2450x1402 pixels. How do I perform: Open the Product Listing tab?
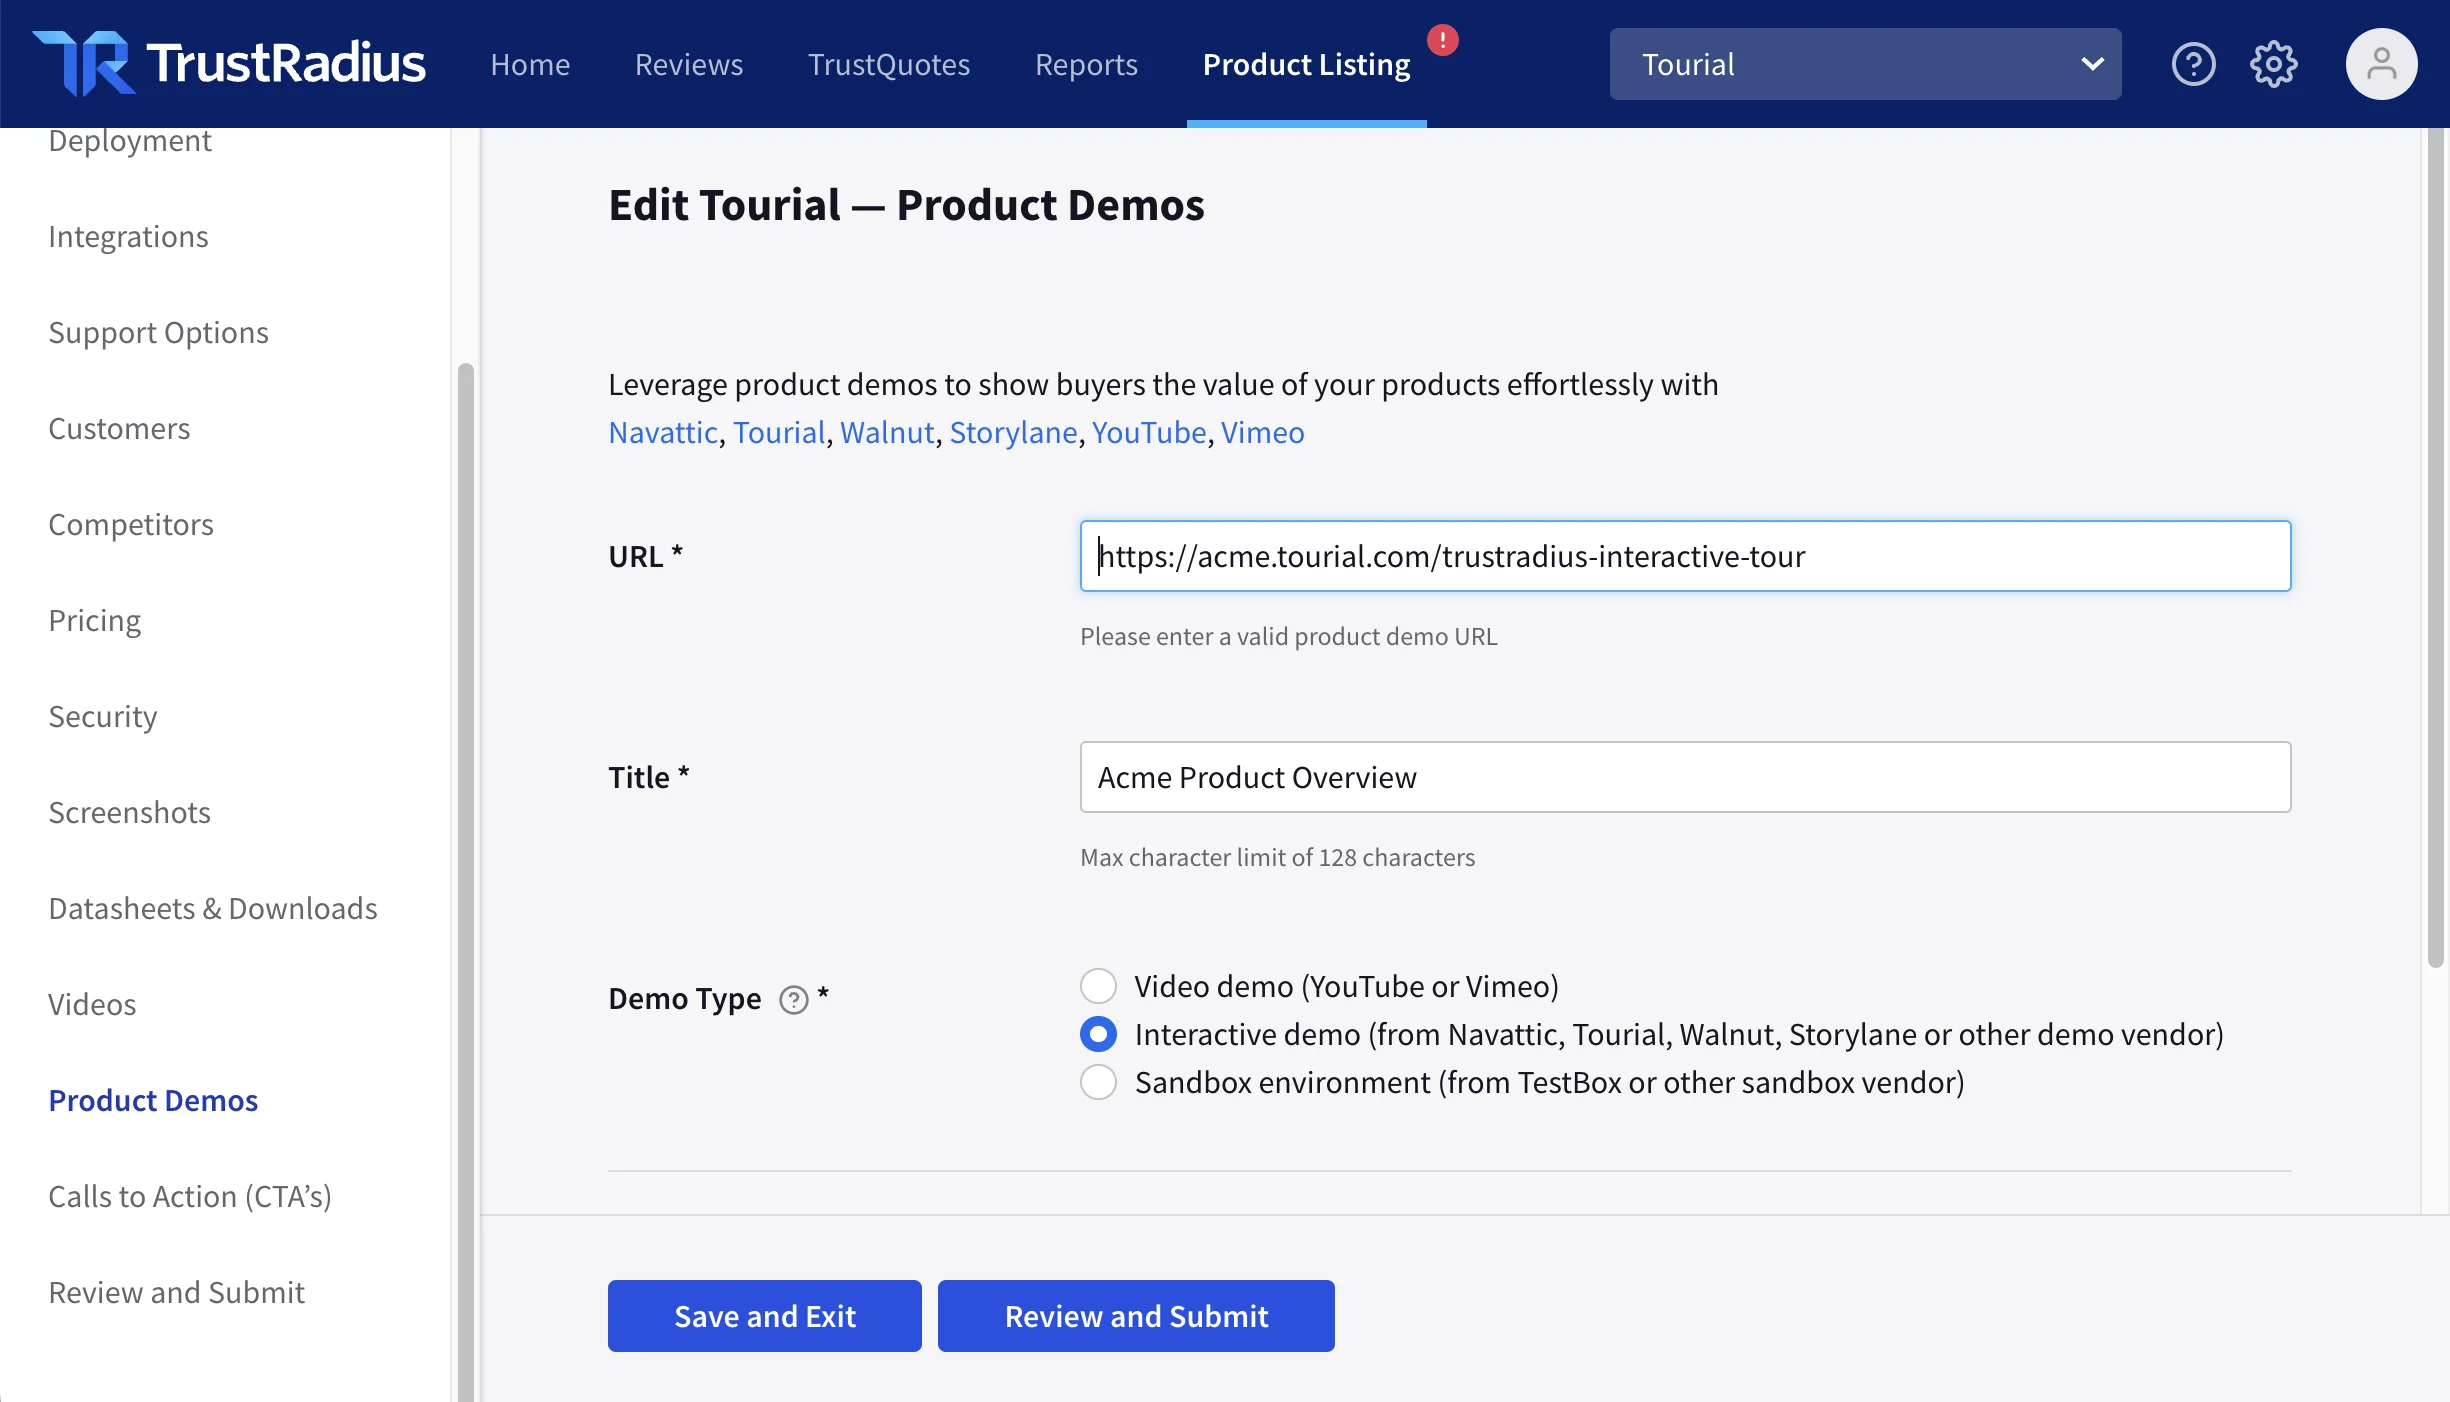[x=1306, y=64]
